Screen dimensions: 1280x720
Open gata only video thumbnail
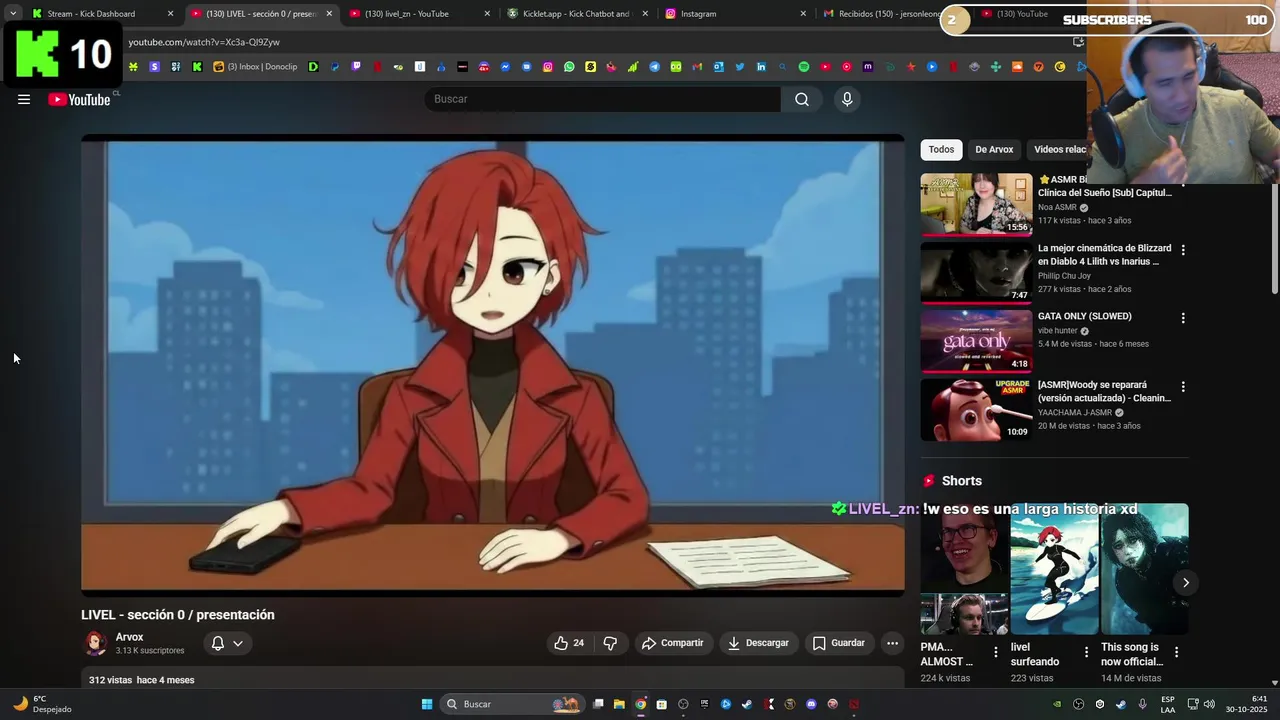click(976, 341)
